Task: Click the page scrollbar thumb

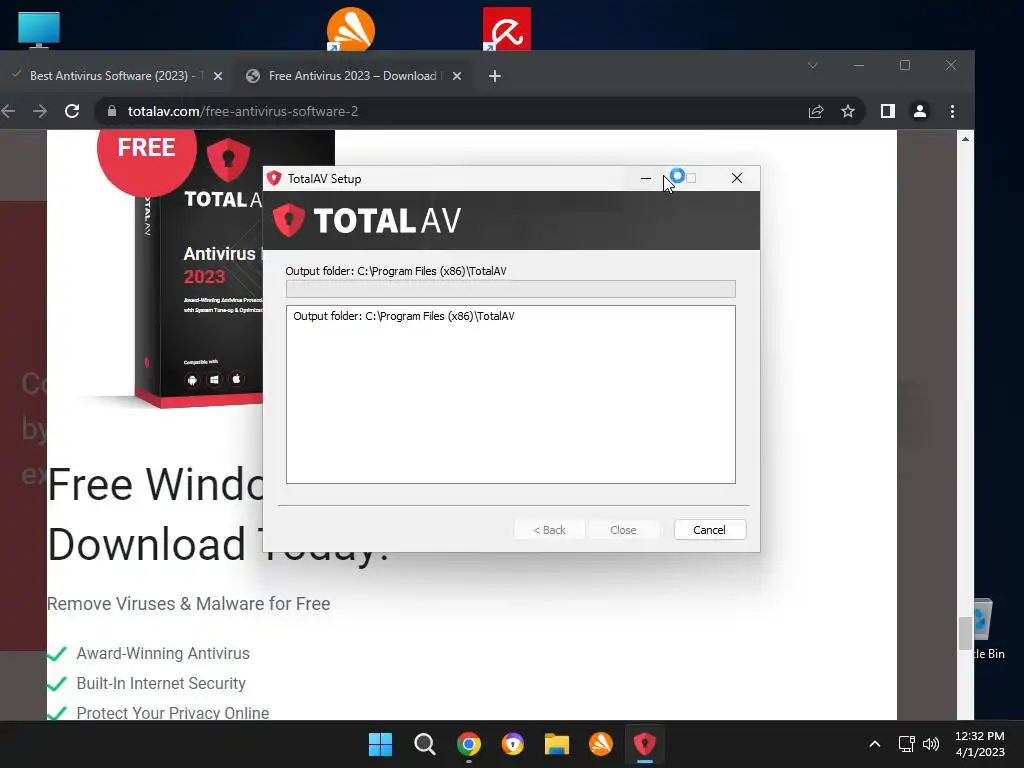Action: click(965, 633)
